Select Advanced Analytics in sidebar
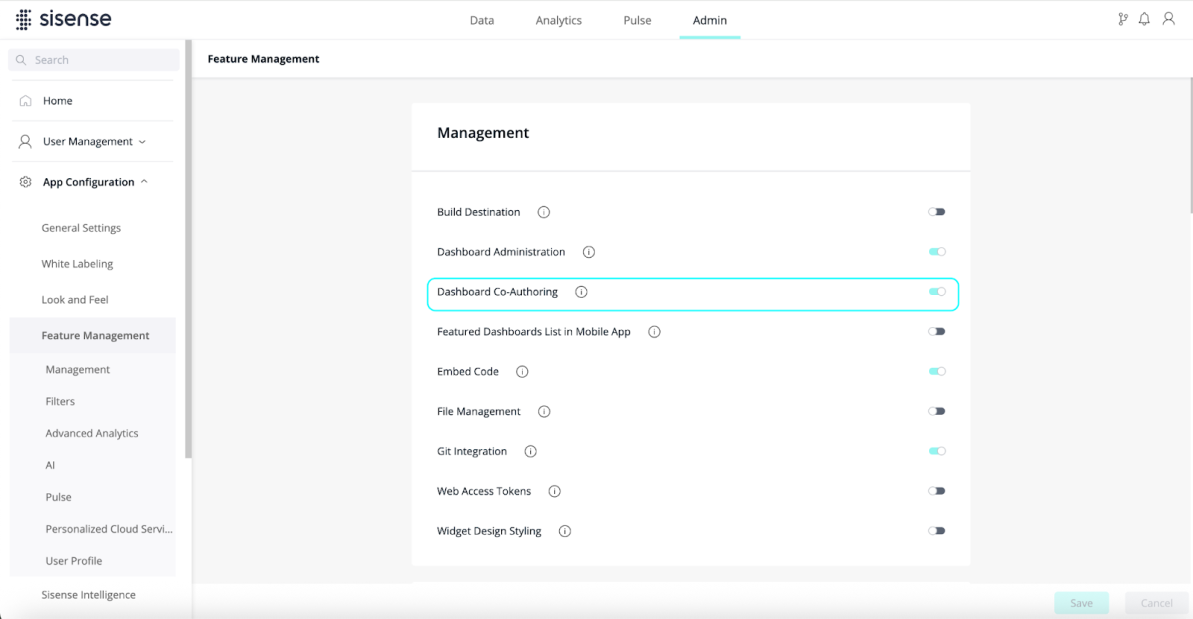 (x=91, y=433)
